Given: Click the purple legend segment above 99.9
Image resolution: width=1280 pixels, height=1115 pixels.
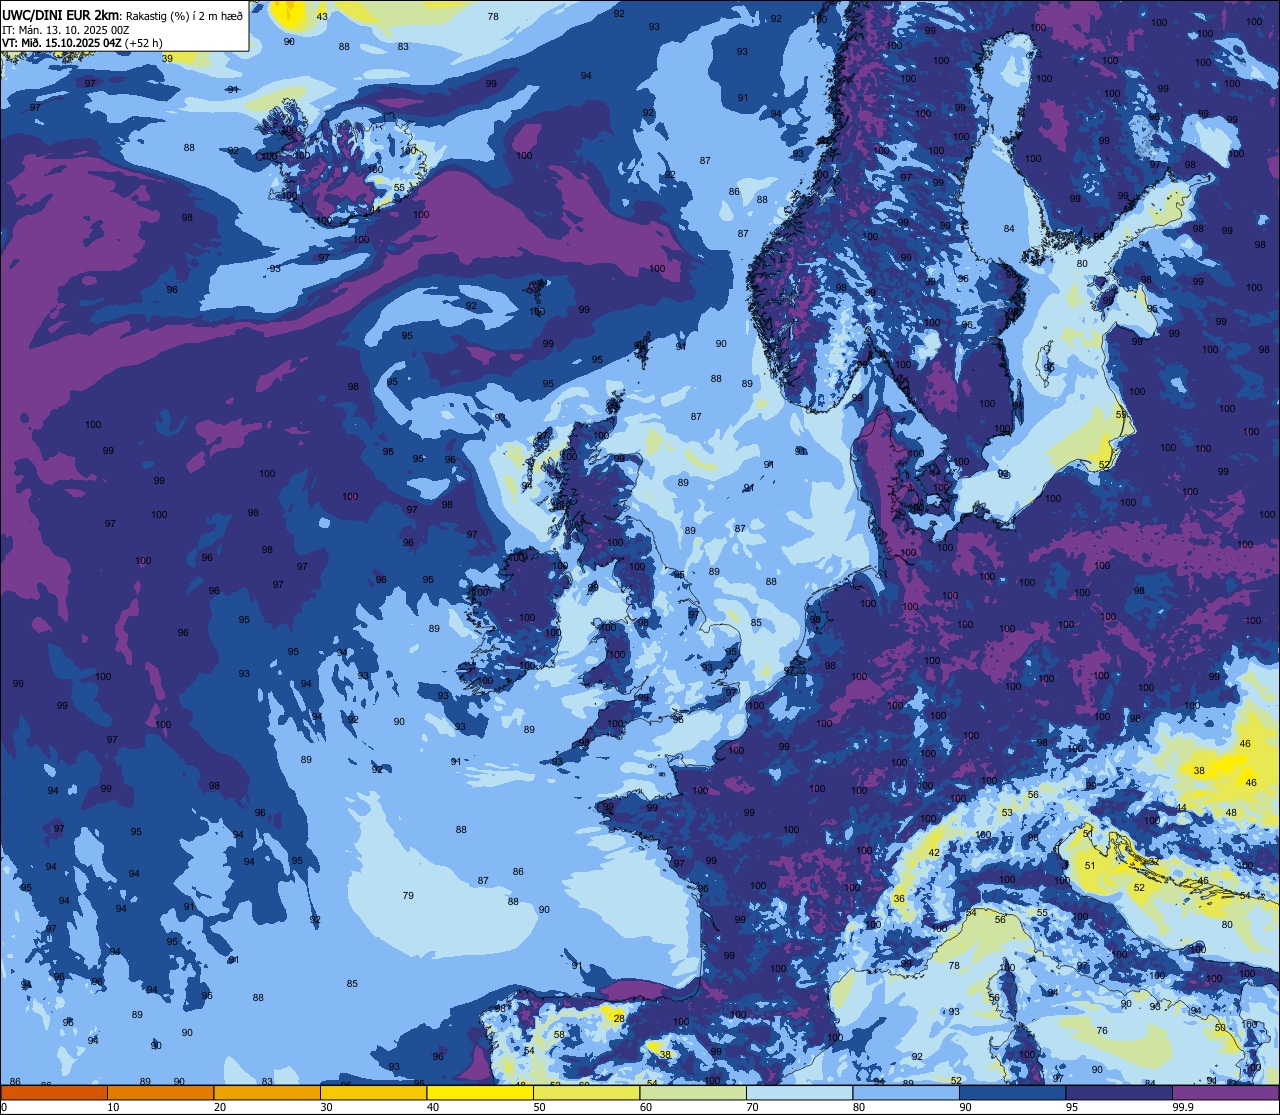Looking at the screenshot, I should (1226, 1093).
